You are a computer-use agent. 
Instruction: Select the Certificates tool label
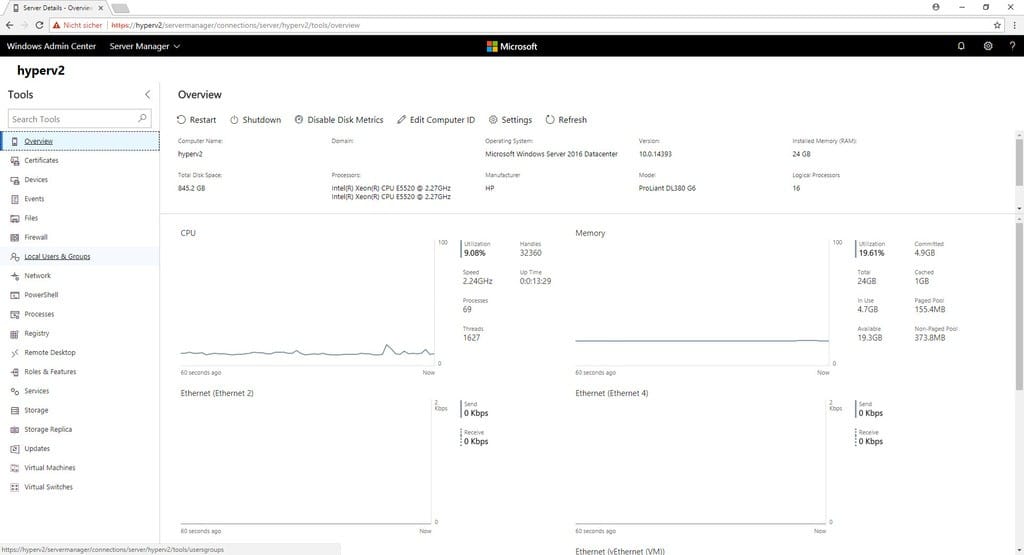(41, 161)
